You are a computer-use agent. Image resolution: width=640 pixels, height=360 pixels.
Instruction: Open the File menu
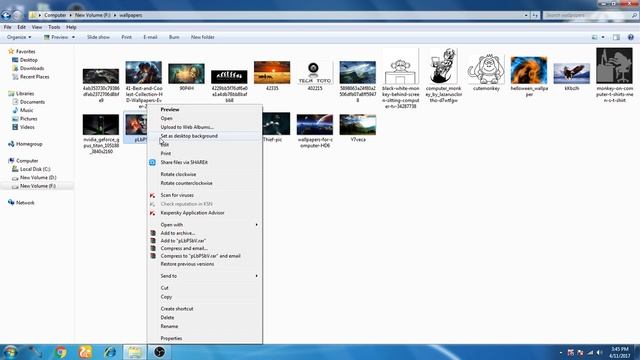(x=7, y=27)
